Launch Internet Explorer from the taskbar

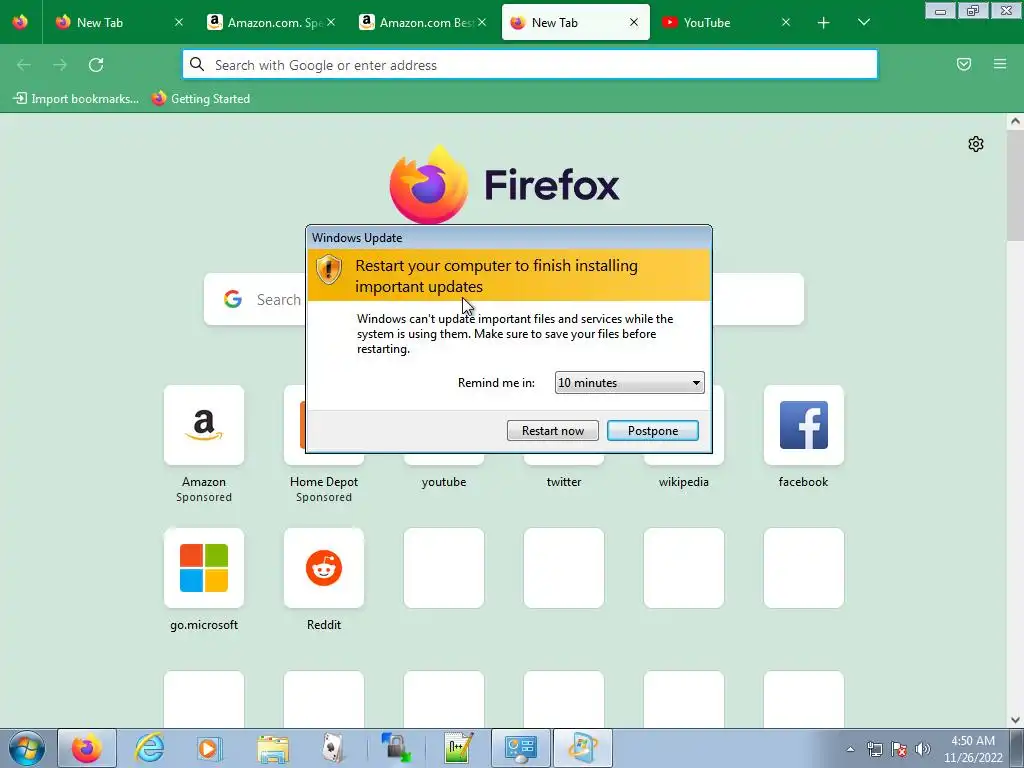tap(149, 748)
